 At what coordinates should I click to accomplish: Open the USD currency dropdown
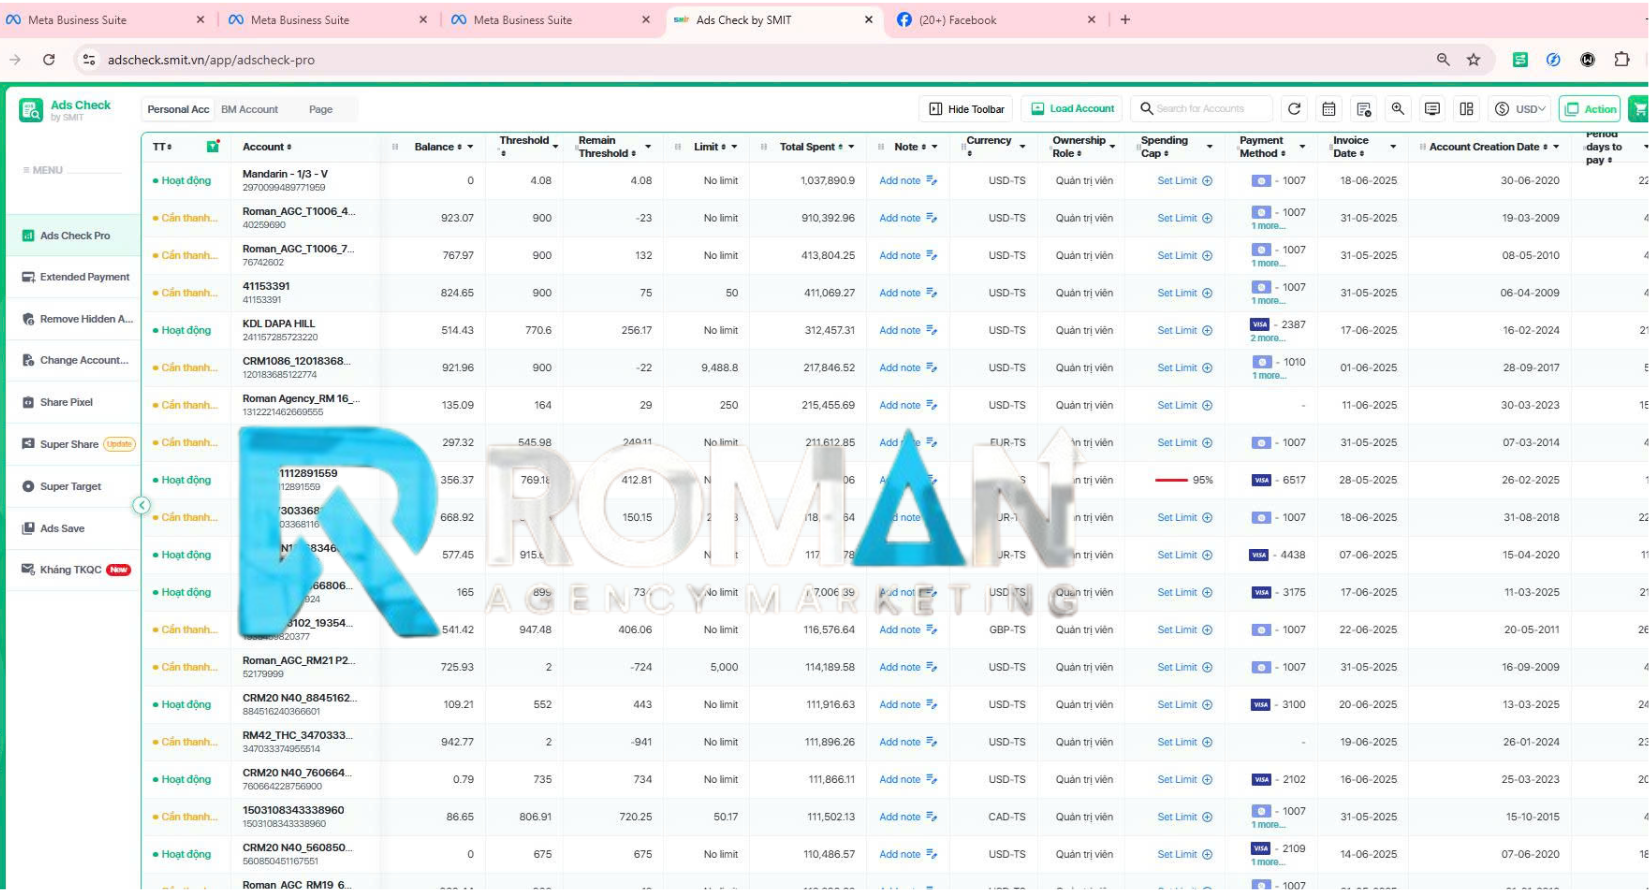click(x=1521, y=109)
